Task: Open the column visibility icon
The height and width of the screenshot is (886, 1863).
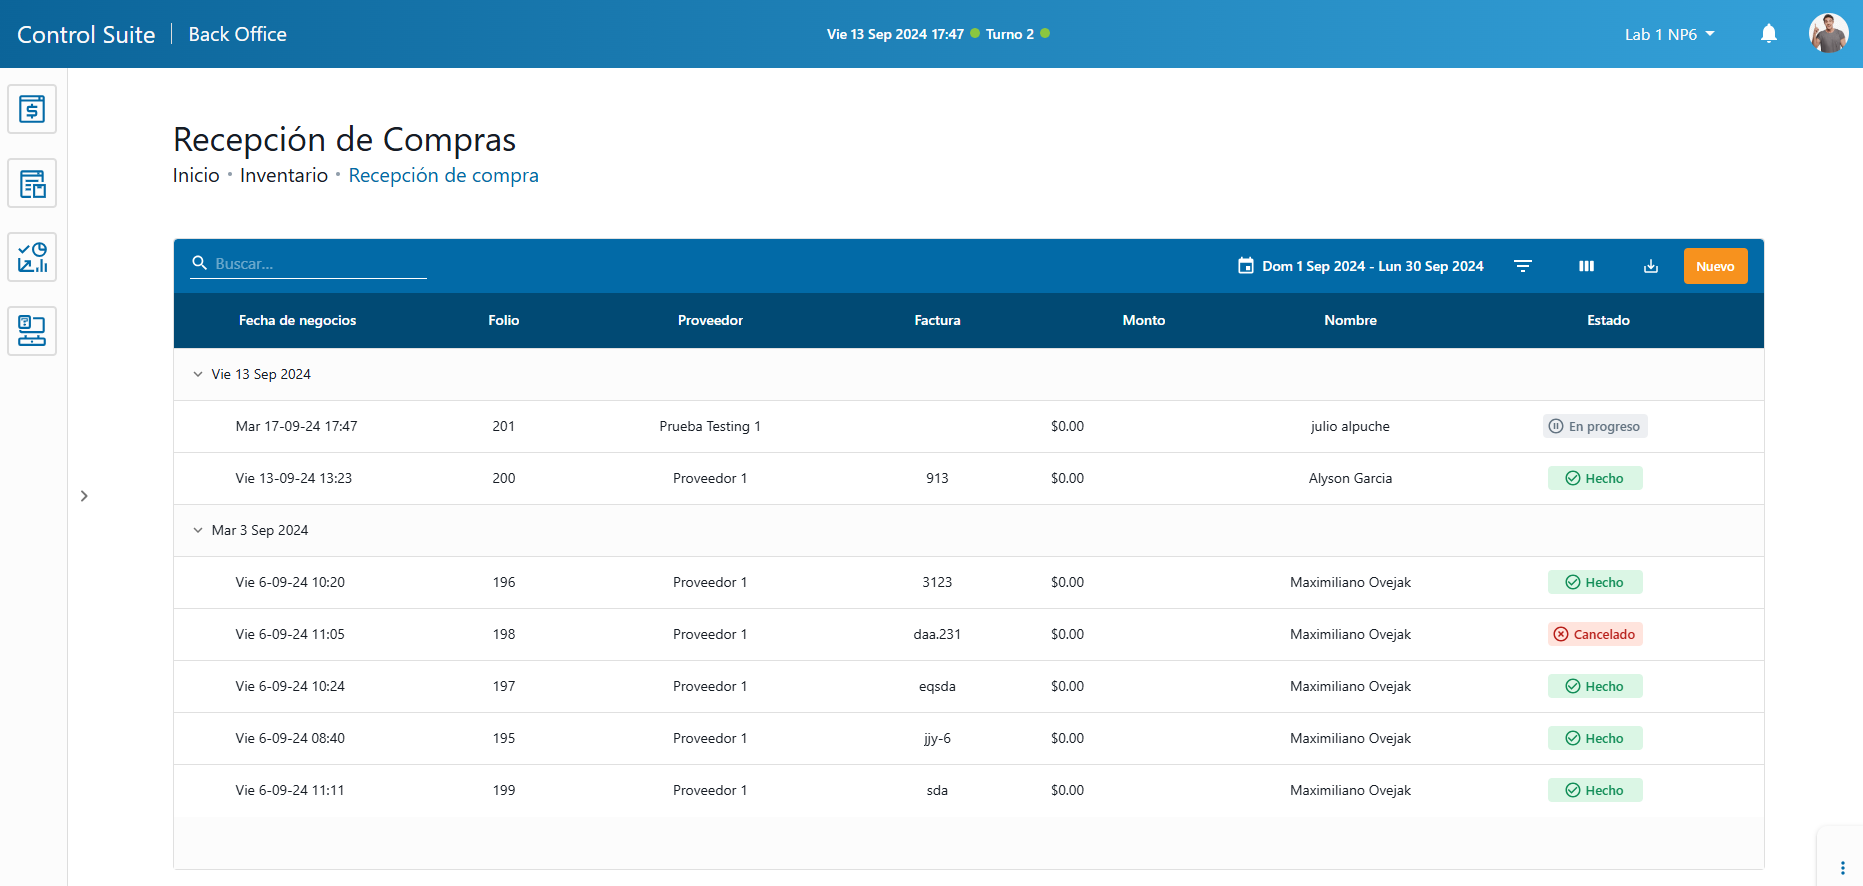Action: coord(1586,266)
